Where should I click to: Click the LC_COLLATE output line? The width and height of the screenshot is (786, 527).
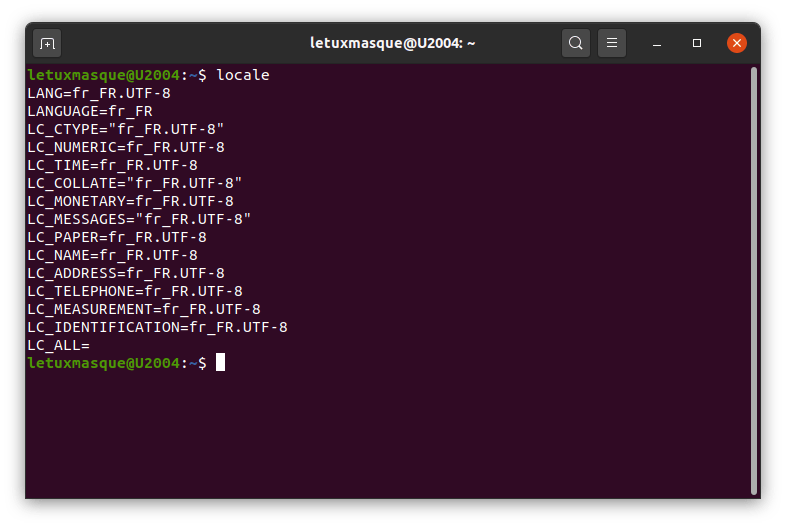point(135,184)
